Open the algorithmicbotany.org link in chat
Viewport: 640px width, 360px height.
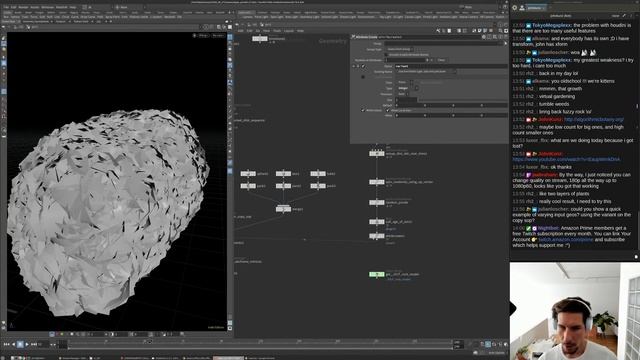594,120
